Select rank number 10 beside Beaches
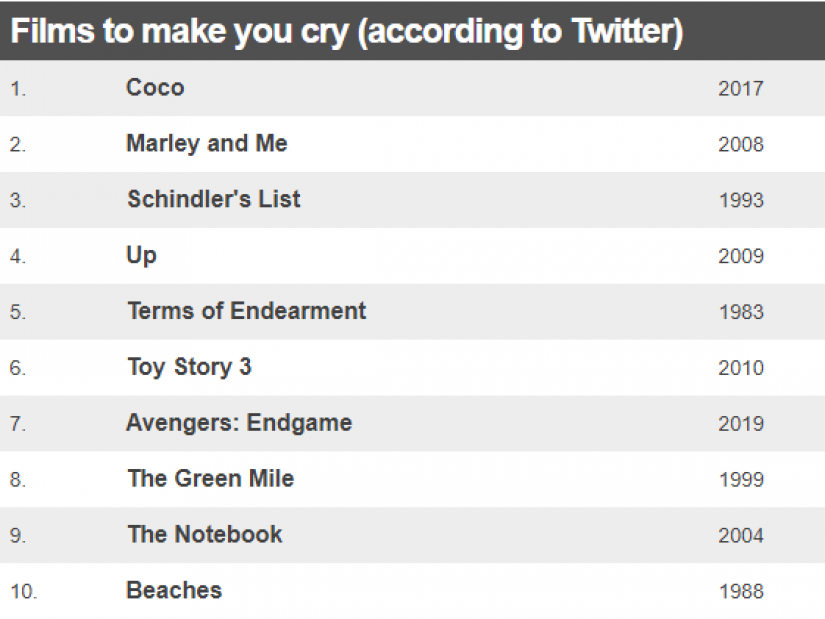Image resolution: width=825 pixels, height=619 pixels. (23, 592)
